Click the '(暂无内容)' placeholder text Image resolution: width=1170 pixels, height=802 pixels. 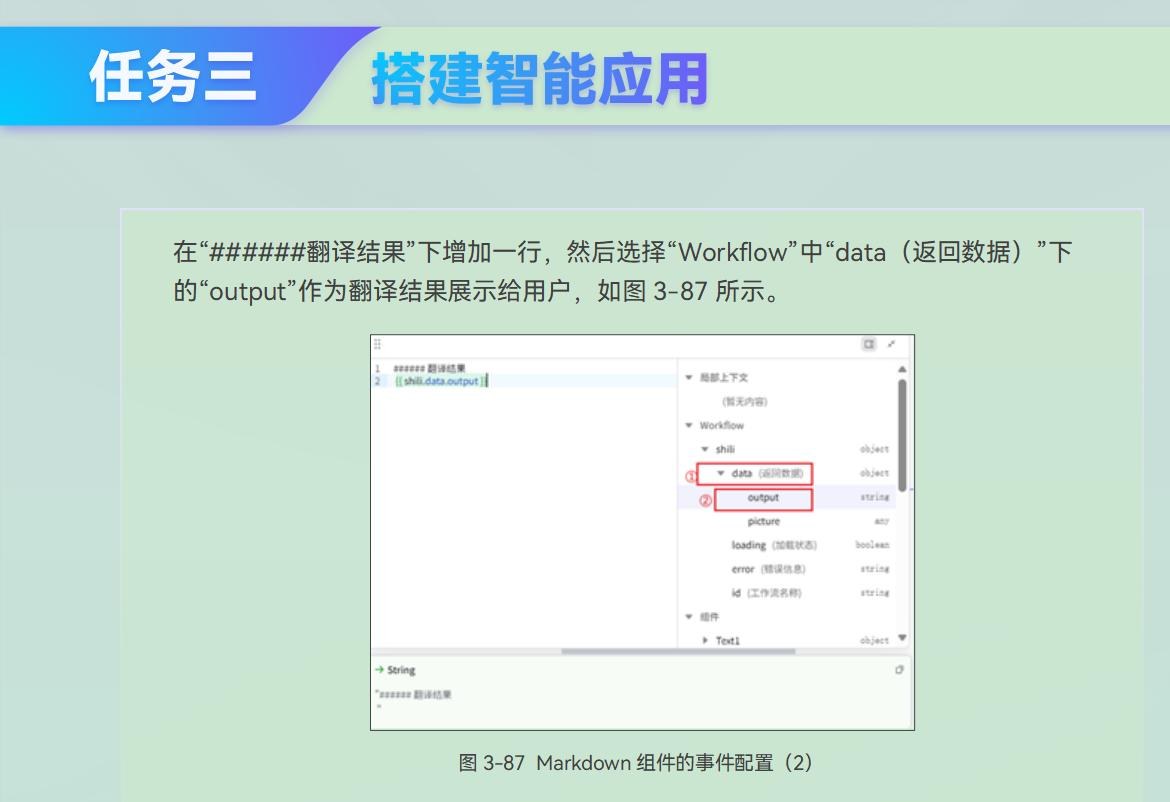click(x=744, y=401)
